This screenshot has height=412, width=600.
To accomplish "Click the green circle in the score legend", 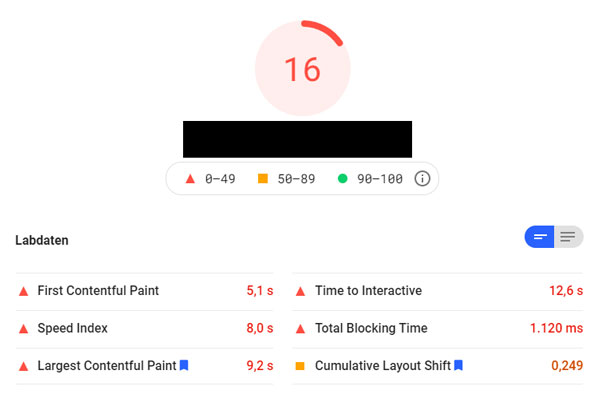I will (342, 179).
